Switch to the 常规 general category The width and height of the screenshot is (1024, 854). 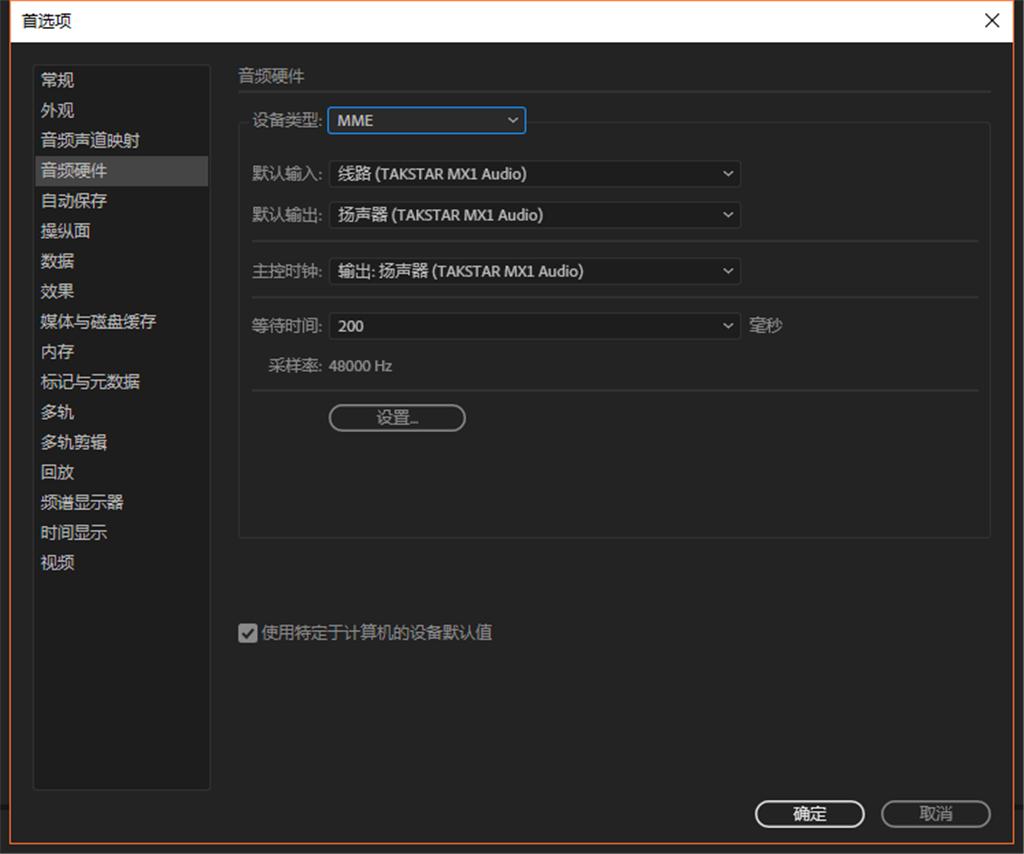57,80
